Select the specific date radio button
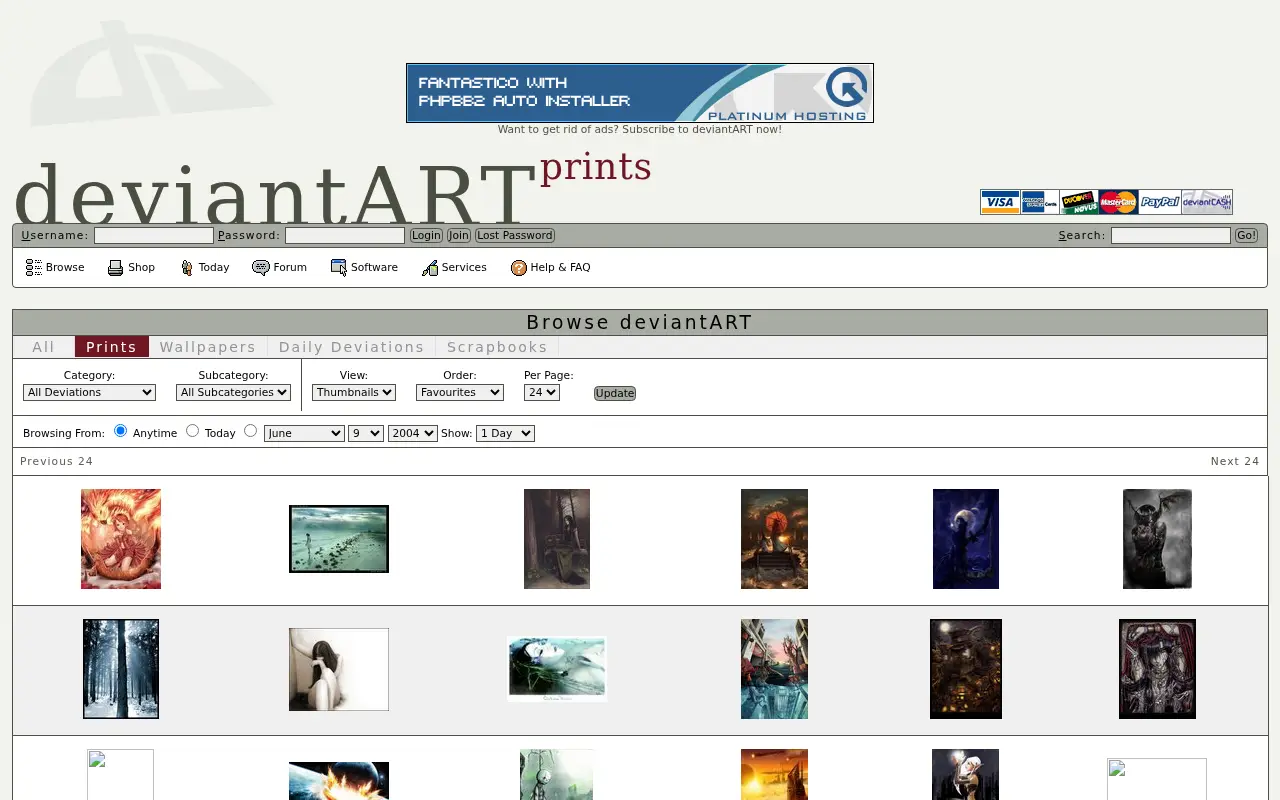The height and width of the screenshot is (800, 1280). point(250,431)
